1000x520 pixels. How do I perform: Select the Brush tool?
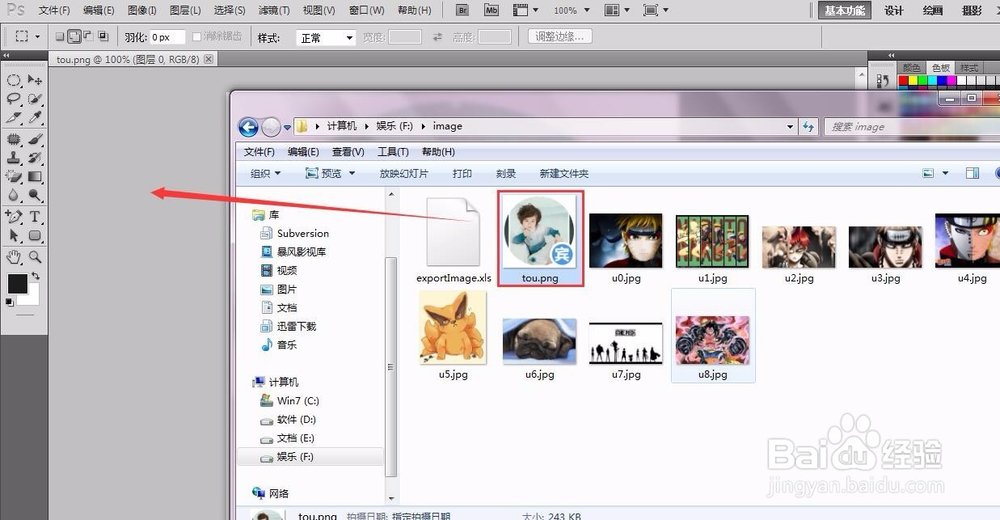[35, 138]
